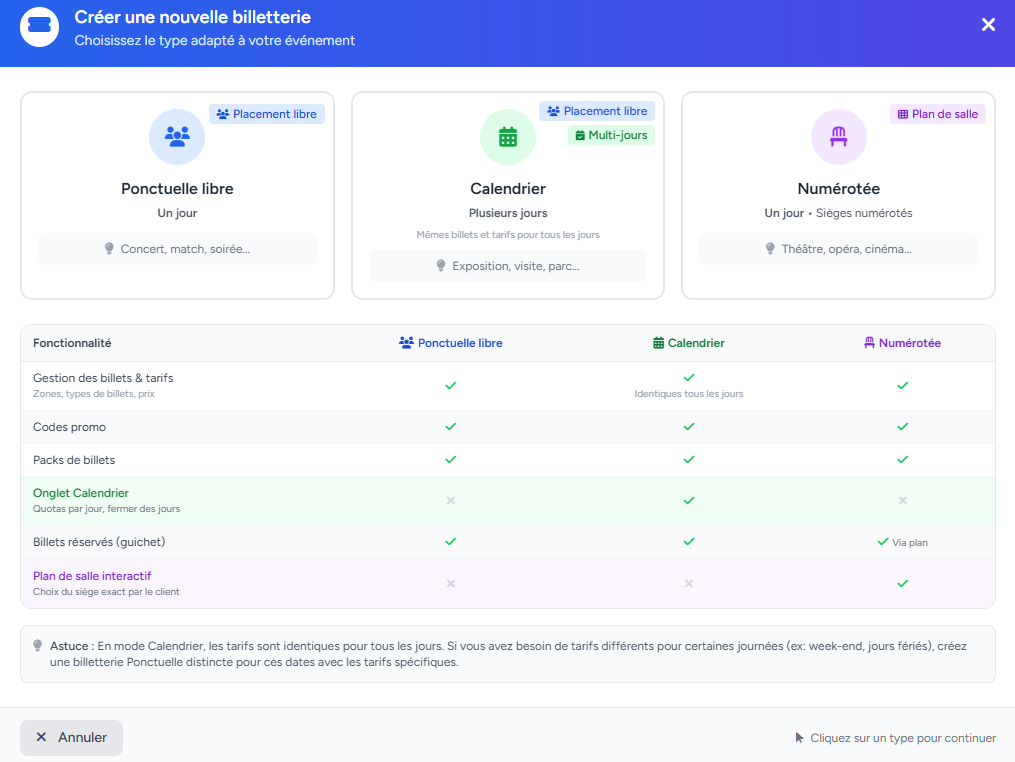
Task: Click the Calendrier column header in table
Action: tap(688, 343)
